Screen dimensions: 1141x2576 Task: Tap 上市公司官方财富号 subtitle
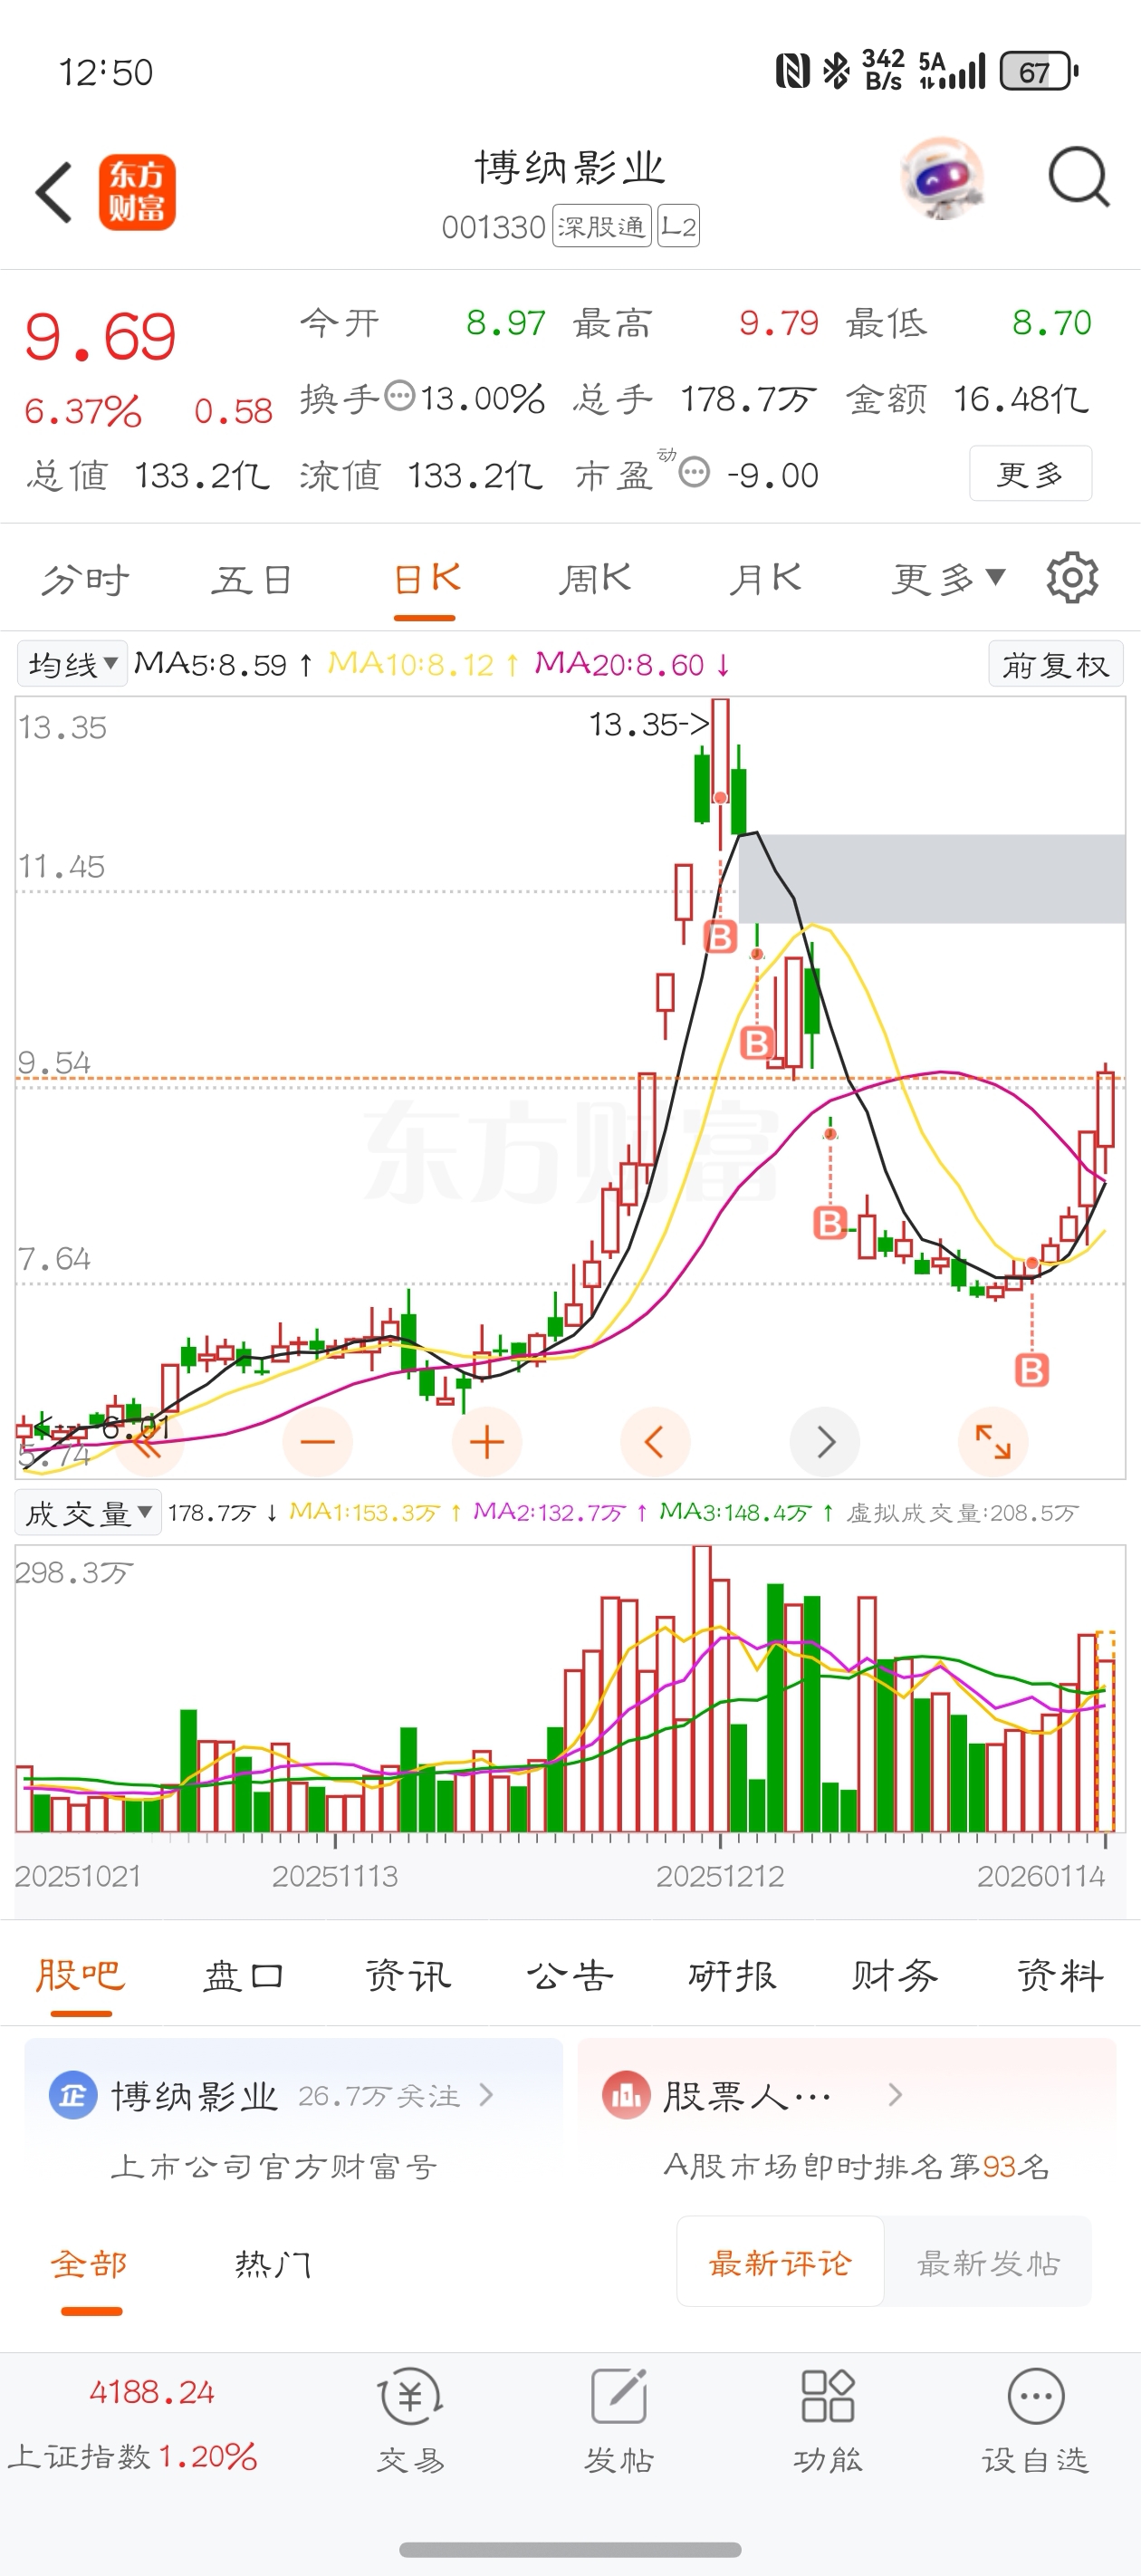point(274,2167)
